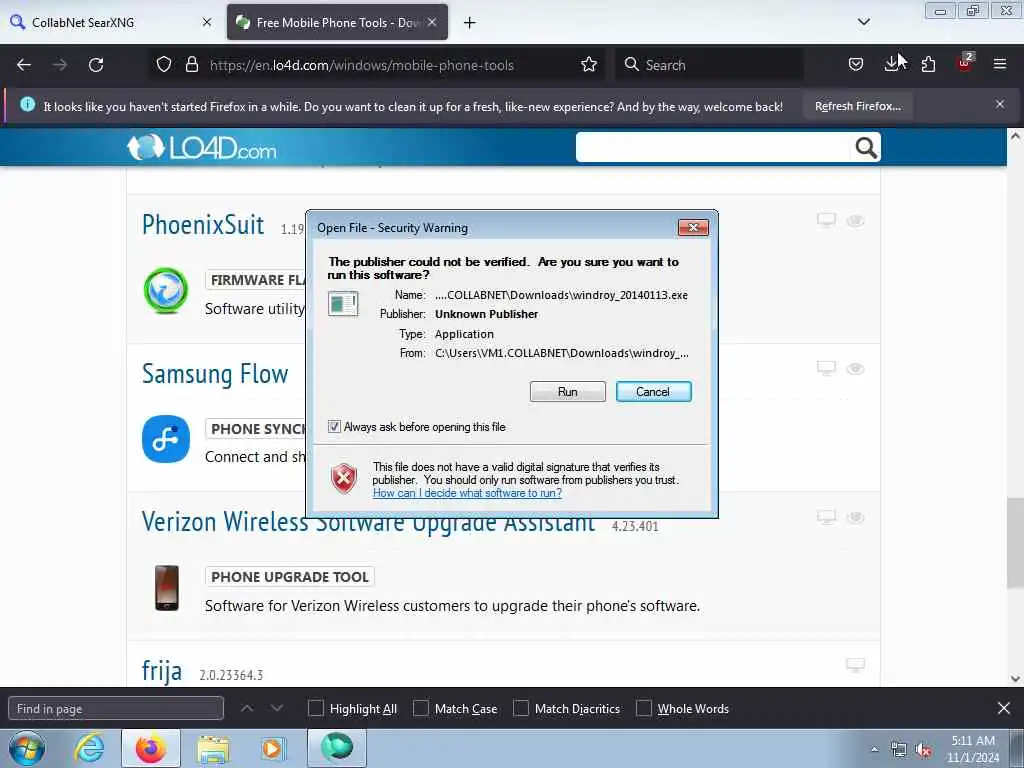Screen dimensions: 1024x768
Task: Reload the current page
Action: (x=96, y=65)
